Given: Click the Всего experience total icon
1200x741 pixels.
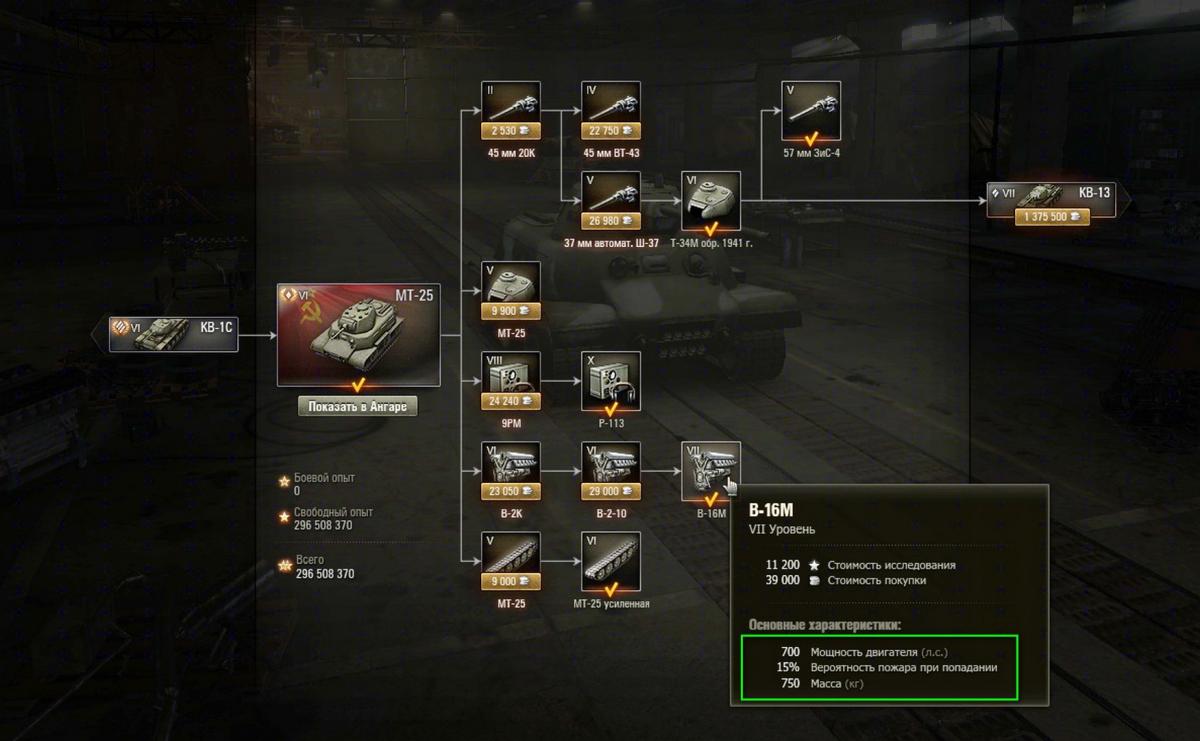Looking at the screenshot, I should pos(284,566).
